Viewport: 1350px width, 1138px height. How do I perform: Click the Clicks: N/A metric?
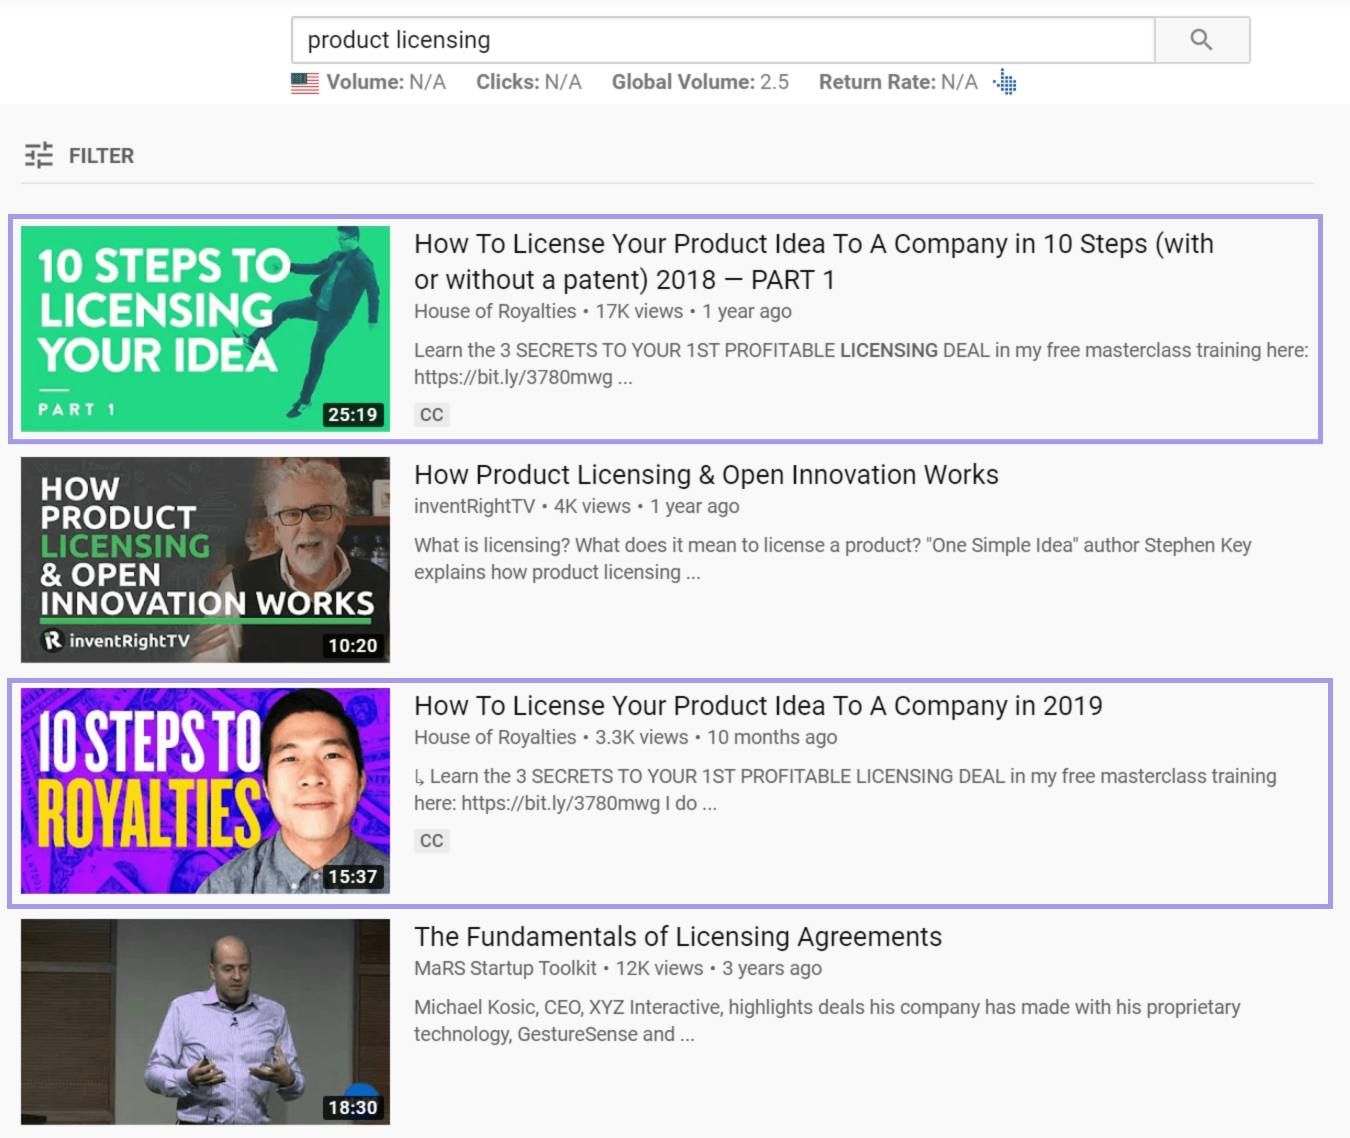(x=529, y=82)
